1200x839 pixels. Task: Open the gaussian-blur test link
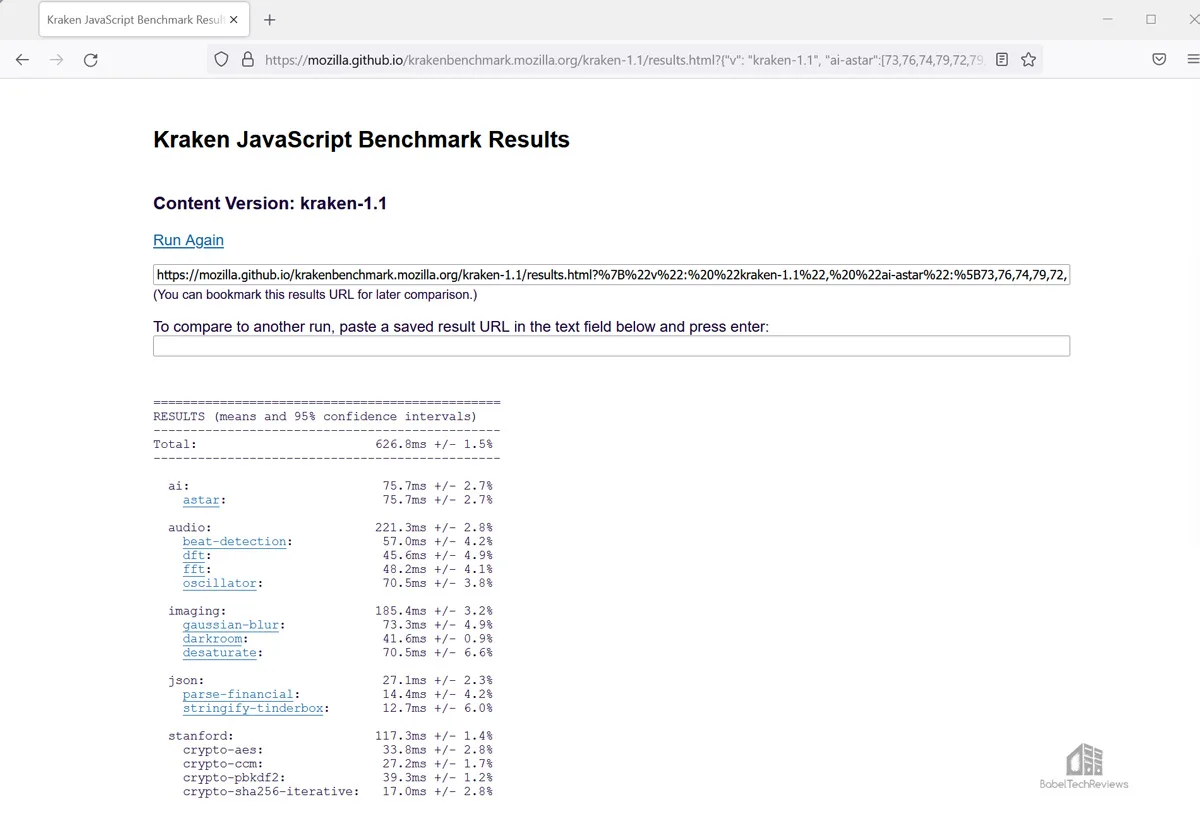click(x=230, y=625)
